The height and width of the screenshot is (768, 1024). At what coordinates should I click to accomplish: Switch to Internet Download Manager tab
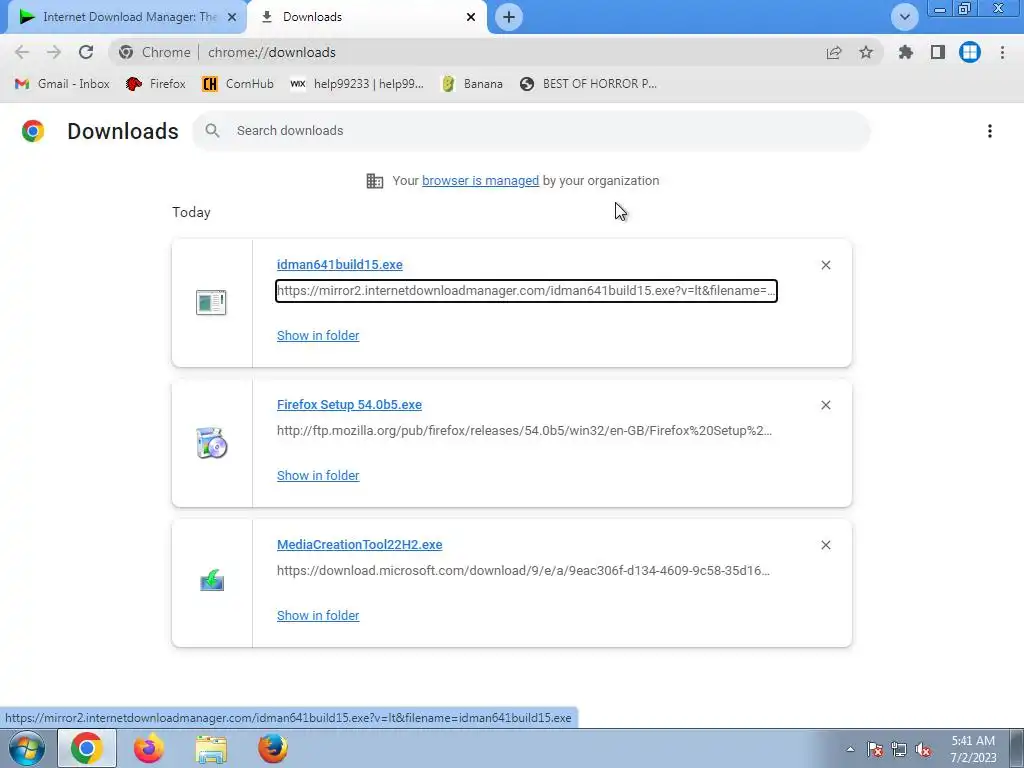tap(127, 17)
